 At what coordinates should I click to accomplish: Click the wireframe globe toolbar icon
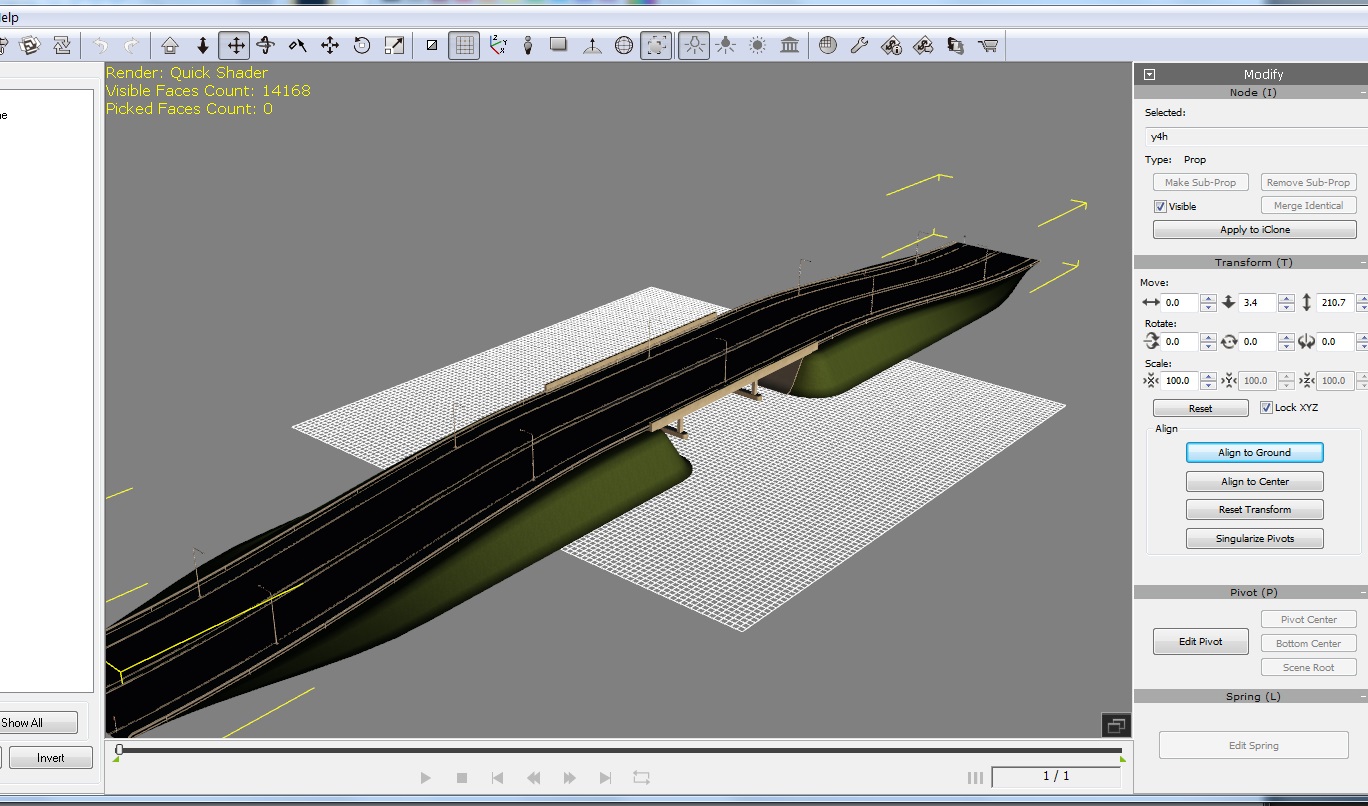624,45
